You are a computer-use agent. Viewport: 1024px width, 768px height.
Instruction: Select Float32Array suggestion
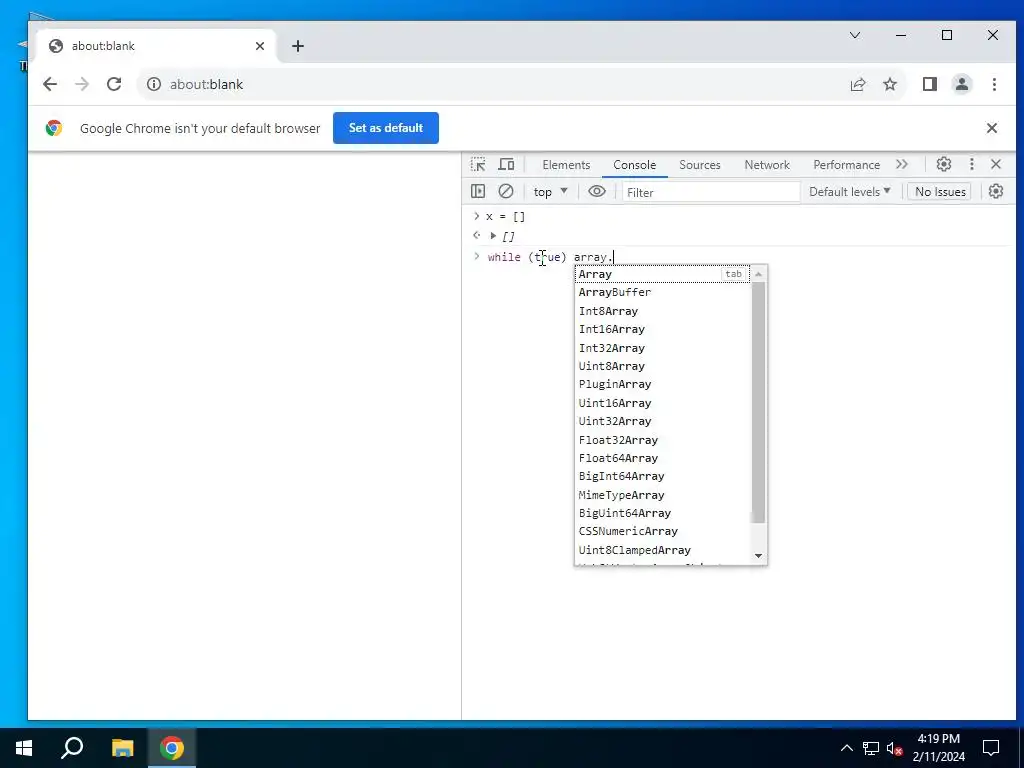point(662,440)
